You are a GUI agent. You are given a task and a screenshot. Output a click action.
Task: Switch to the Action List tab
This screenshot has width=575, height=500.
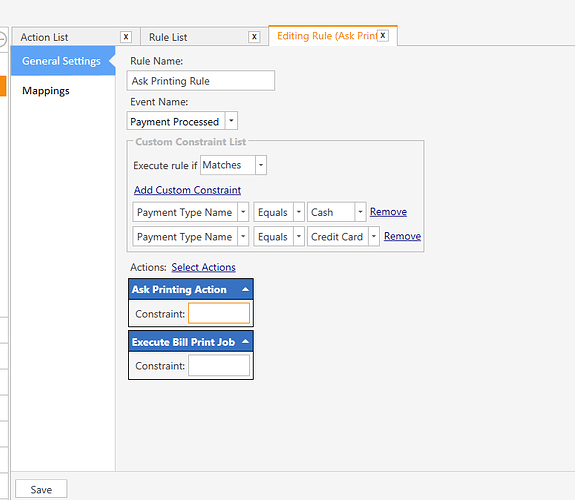click(x=44, y=37)
